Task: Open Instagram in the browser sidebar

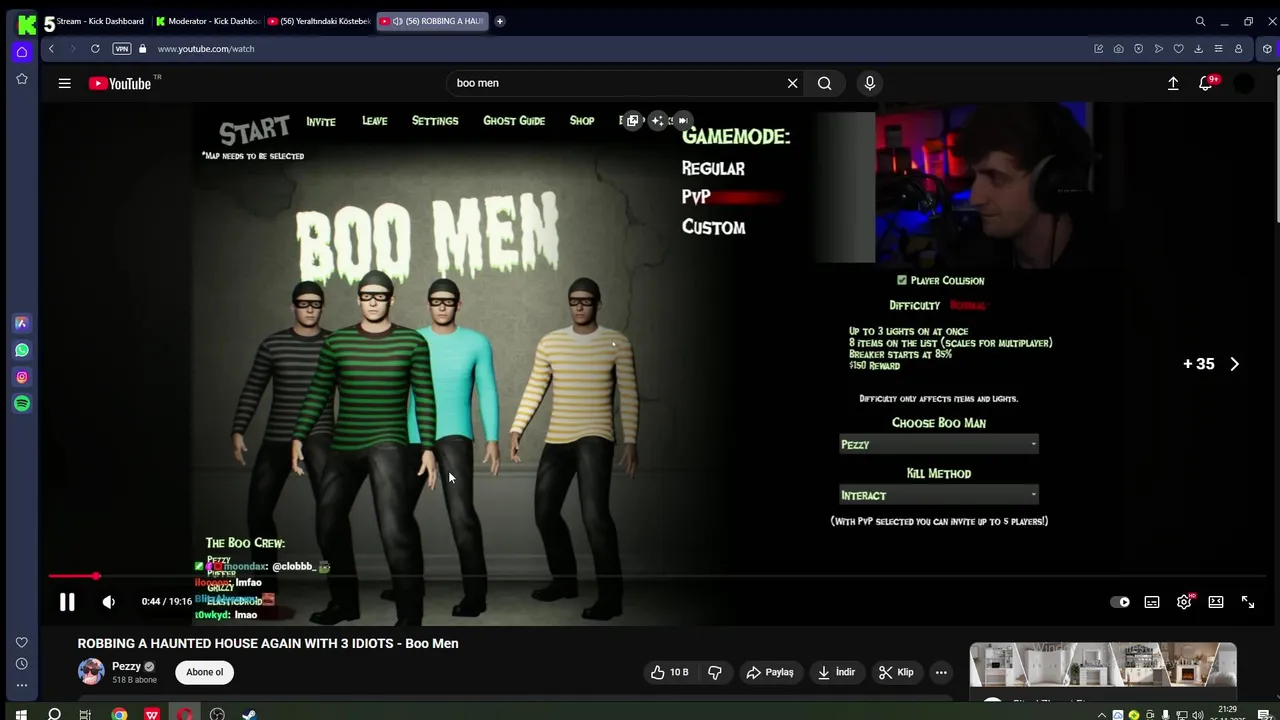Action: (x=21, y=377)
